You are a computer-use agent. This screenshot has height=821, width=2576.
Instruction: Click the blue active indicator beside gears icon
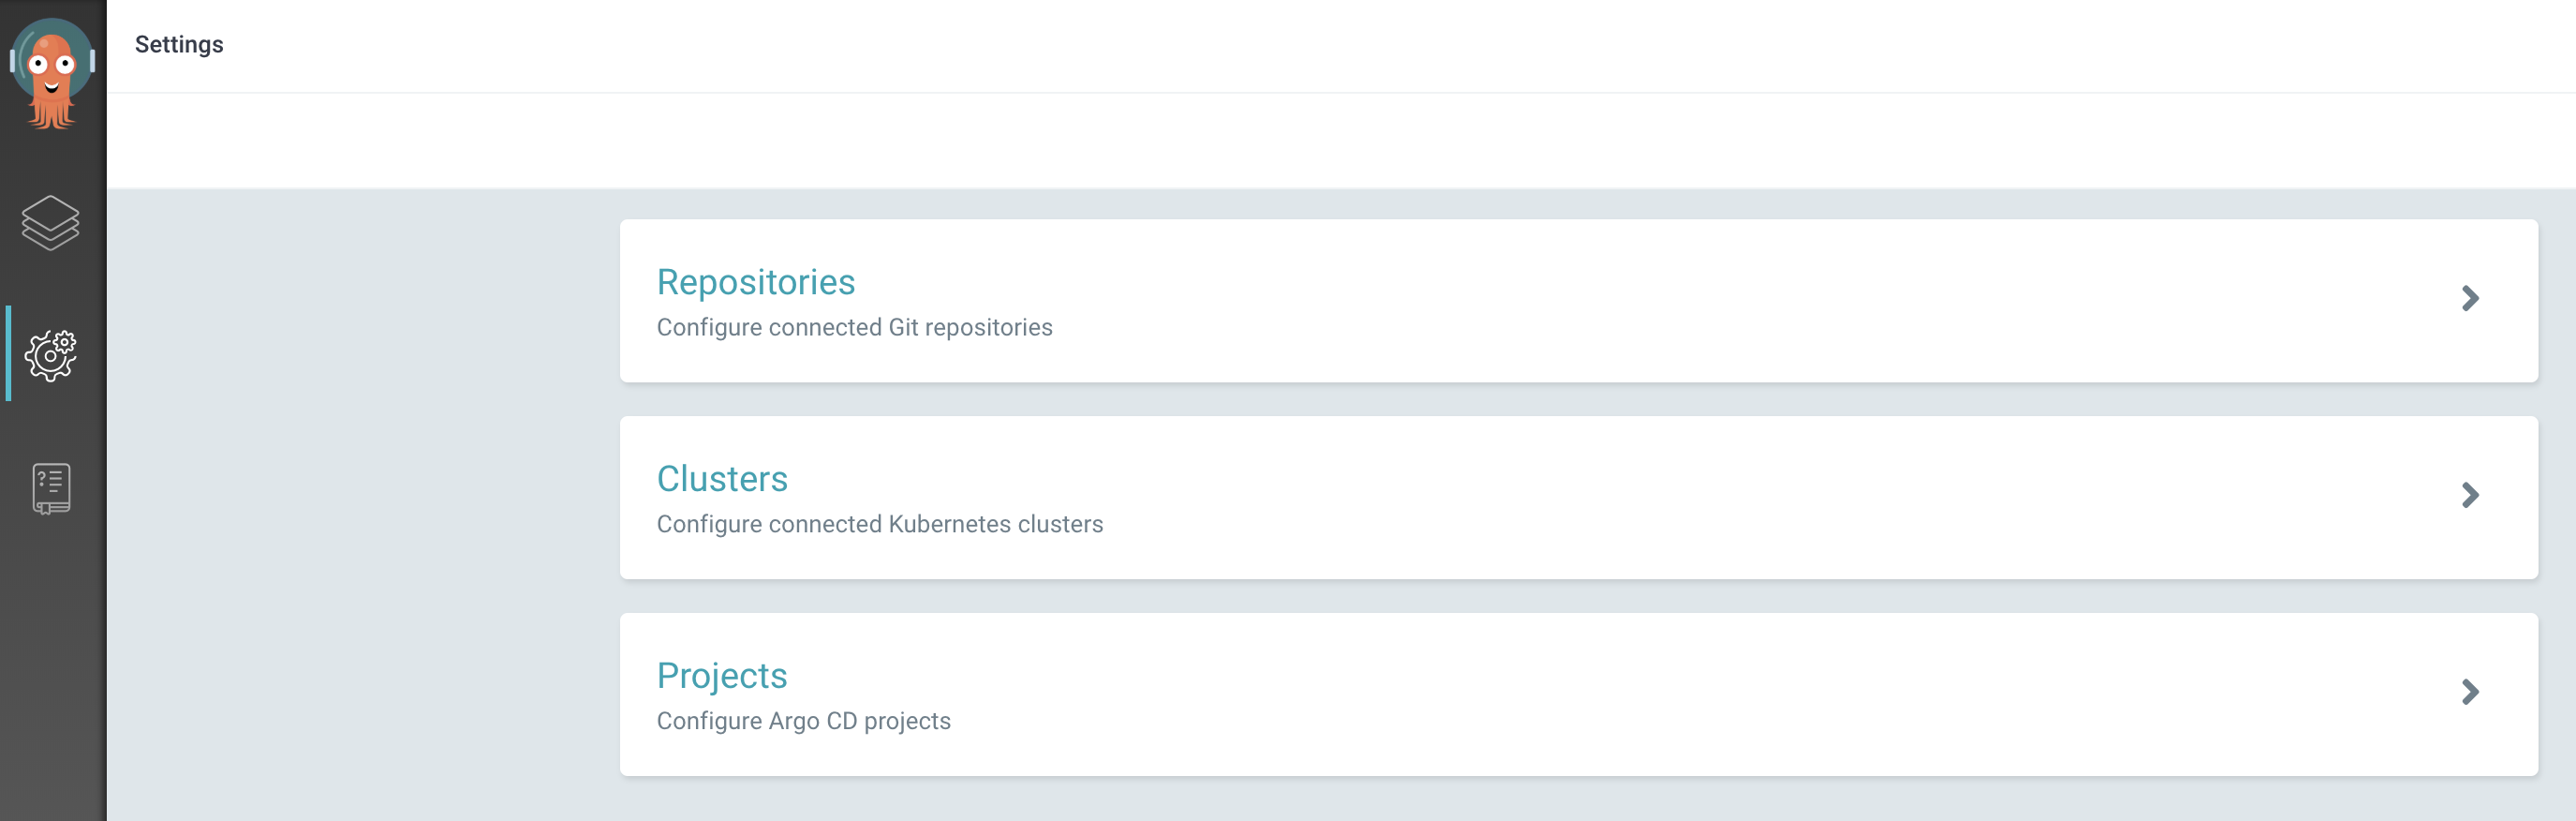pos(8,354)
